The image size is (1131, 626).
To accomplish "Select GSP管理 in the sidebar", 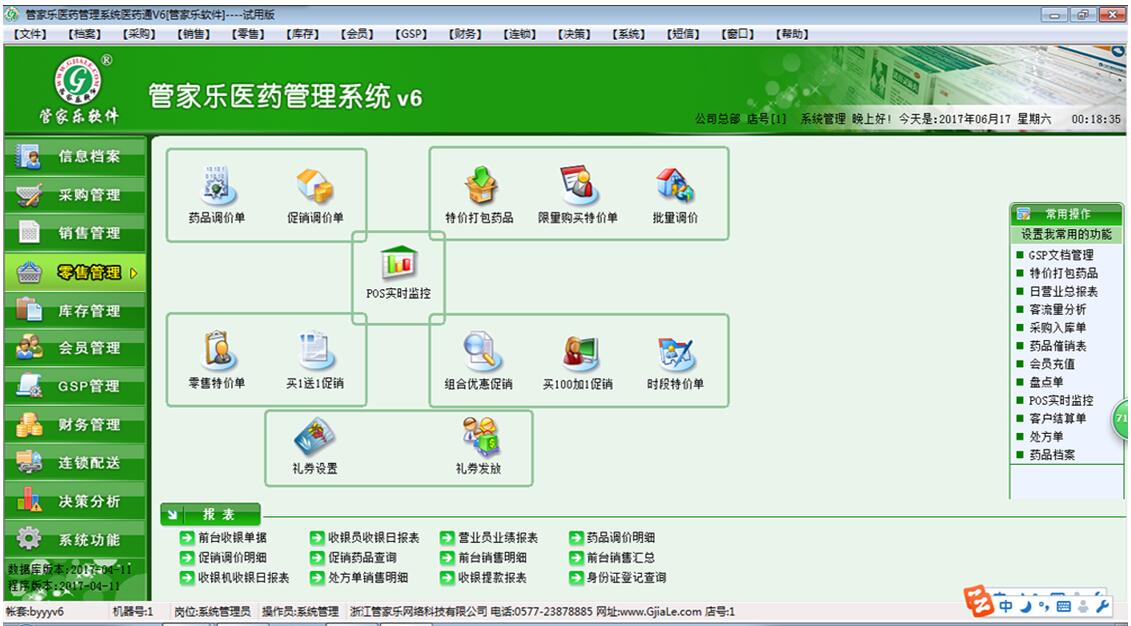I will click(x=74, y=387).
